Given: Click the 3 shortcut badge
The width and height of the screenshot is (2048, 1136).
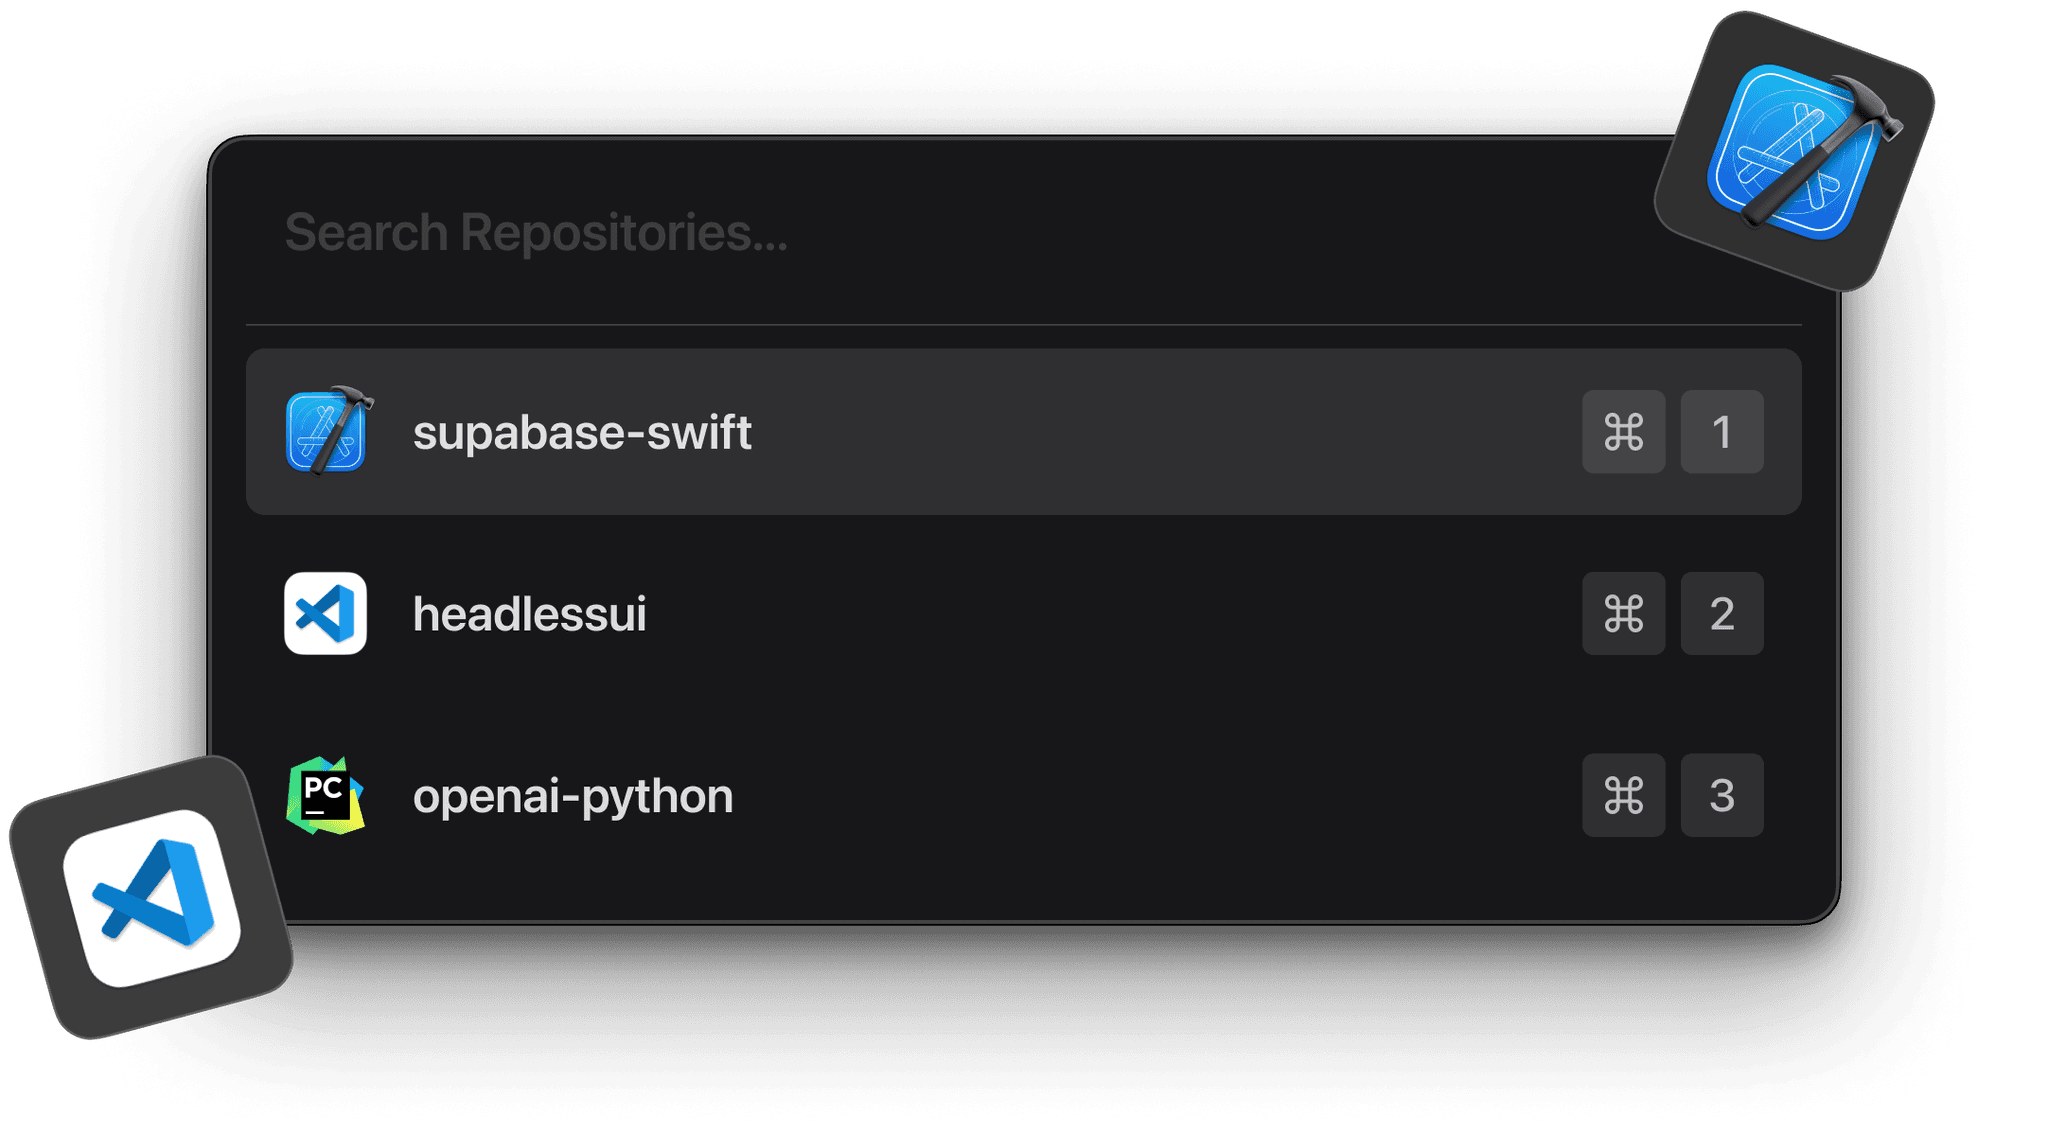Looking at the screenshot, I should pyautogui.click(x=1721, y=795).
